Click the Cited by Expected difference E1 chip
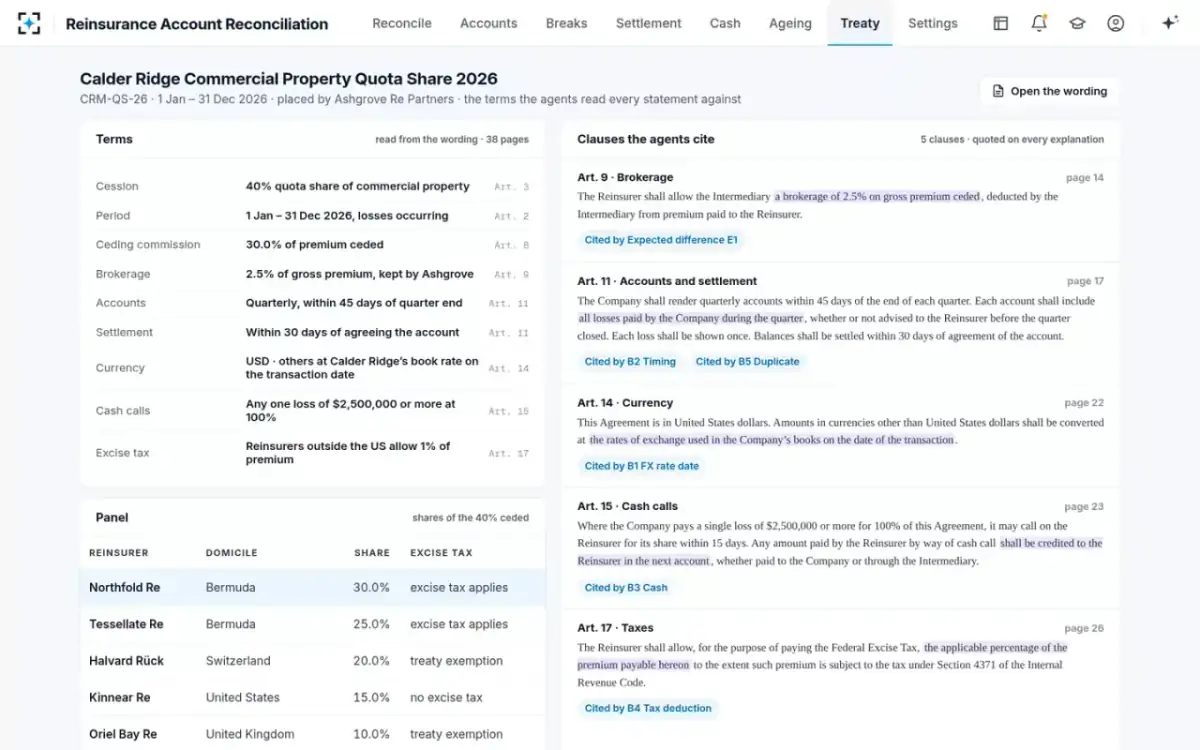This screenshot has height=750, width=1200. coord(661,240)
